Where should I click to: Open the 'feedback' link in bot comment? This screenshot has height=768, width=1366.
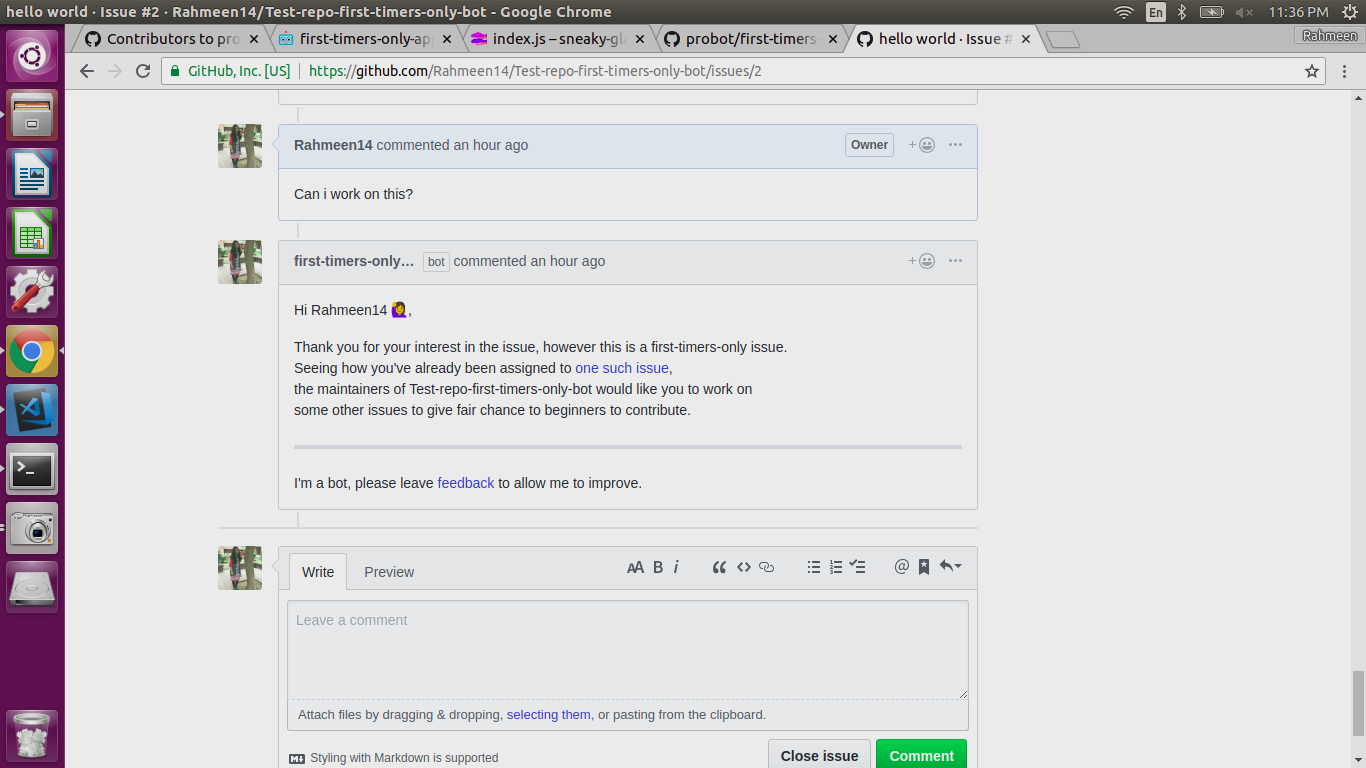point(466,483)
